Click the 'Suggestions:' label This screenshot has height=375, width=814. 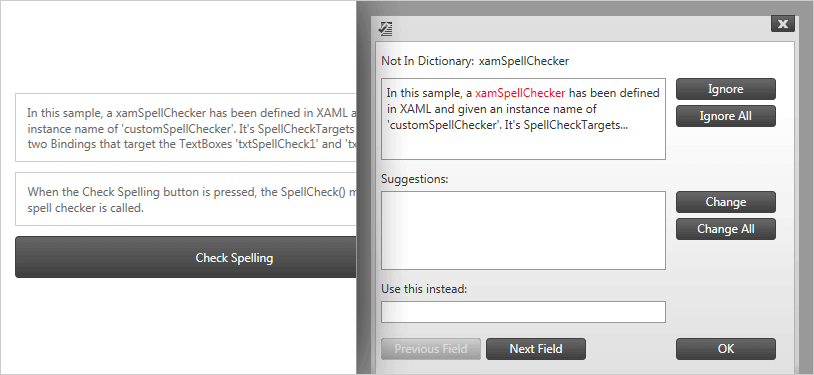pos(415,180)
